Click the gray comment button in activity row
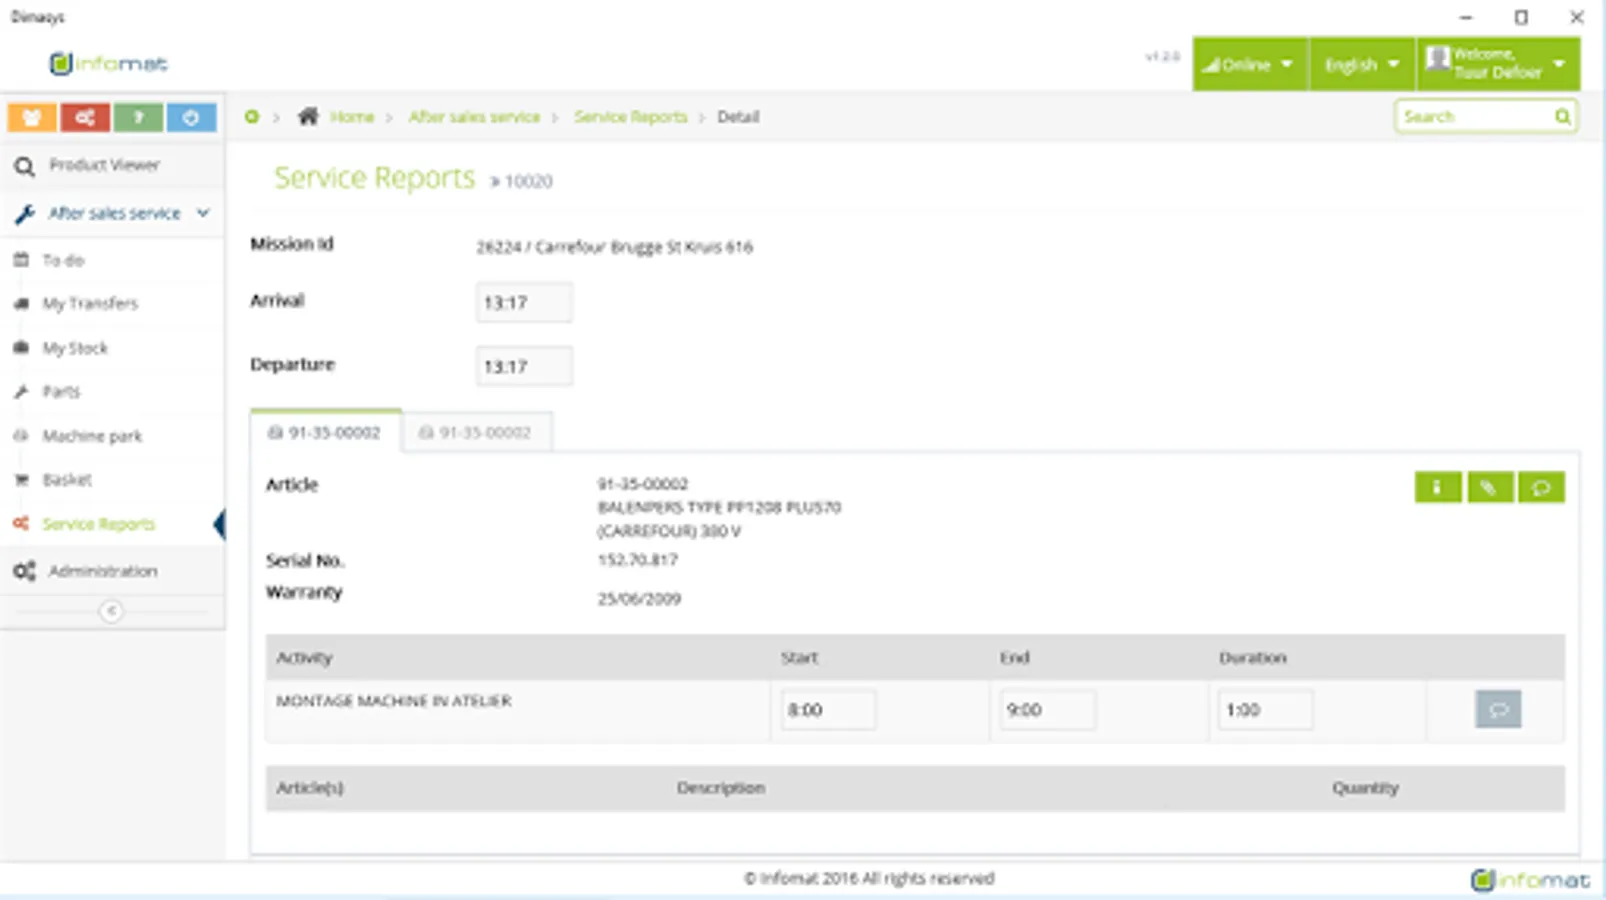 [1498, 709]
